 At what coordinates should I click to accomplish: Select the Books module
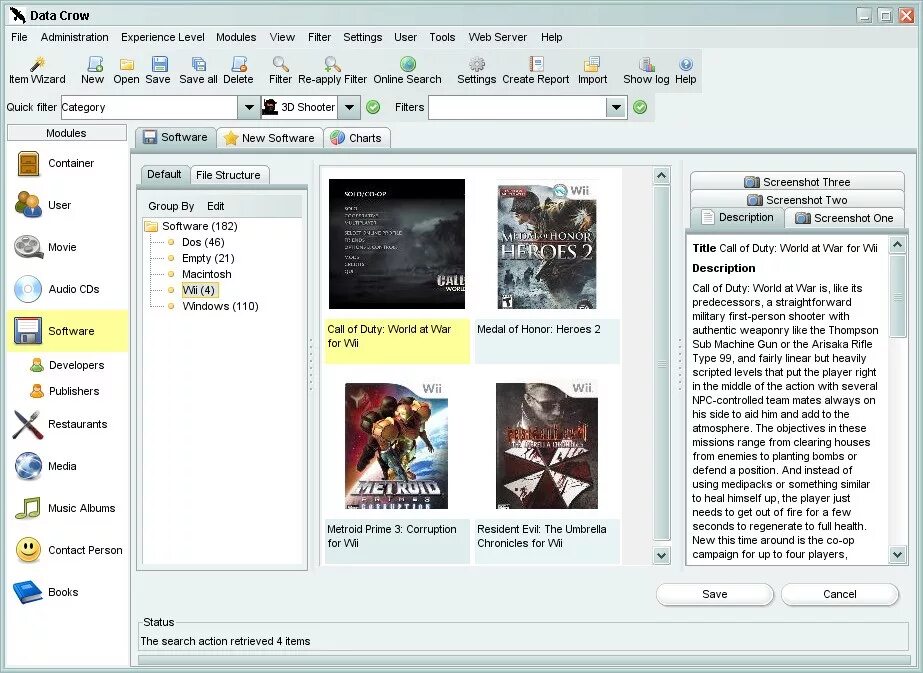tap(64, 592)
